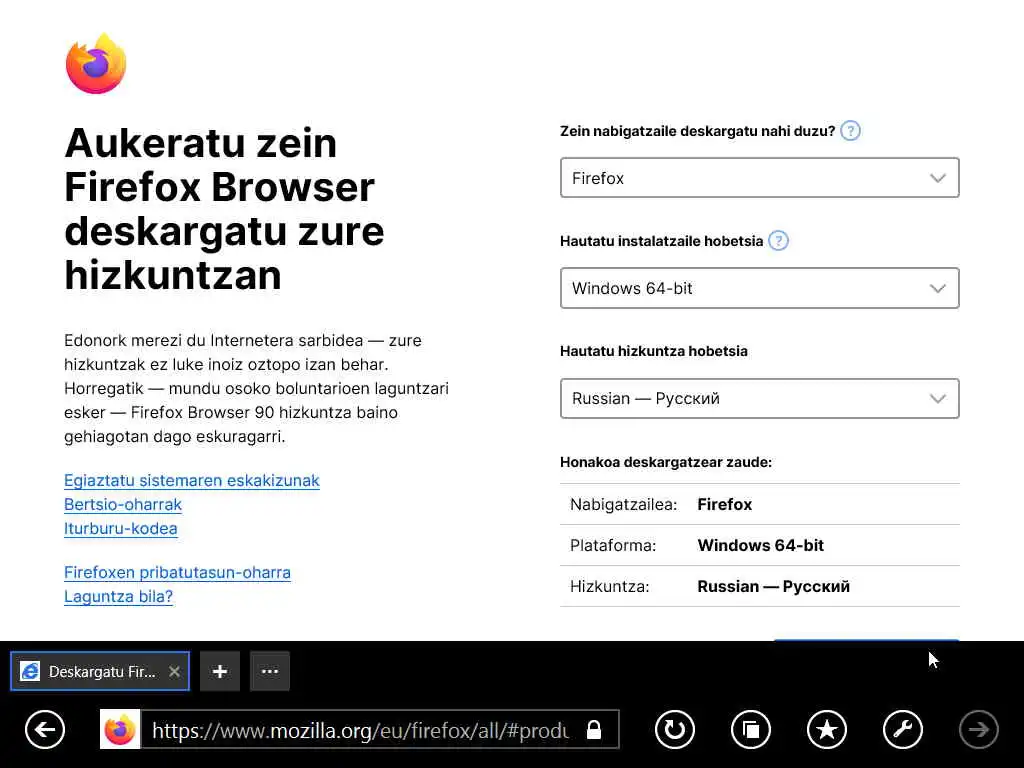Viewport: 1024px width, 768px height.
Task: Open favorites with the star icon
Action: [827, 729]
